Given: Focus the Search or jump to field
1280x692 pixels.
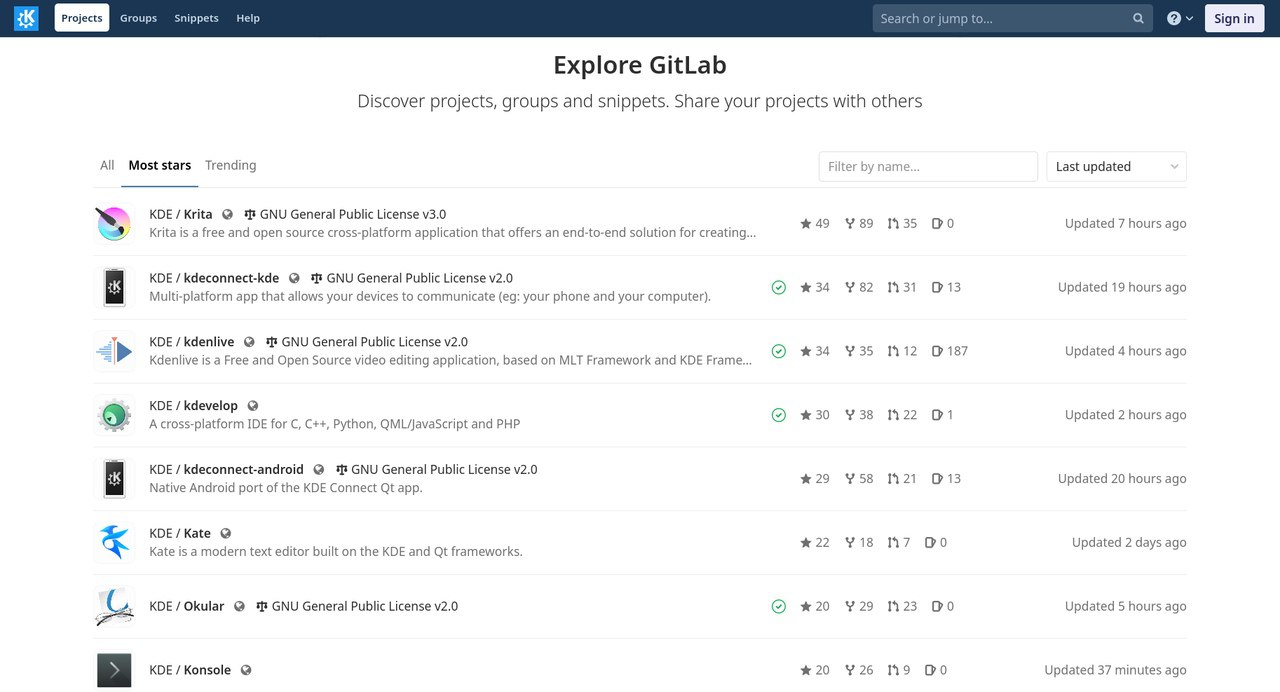Looking at the screenshot, I should pos(1013,18).
